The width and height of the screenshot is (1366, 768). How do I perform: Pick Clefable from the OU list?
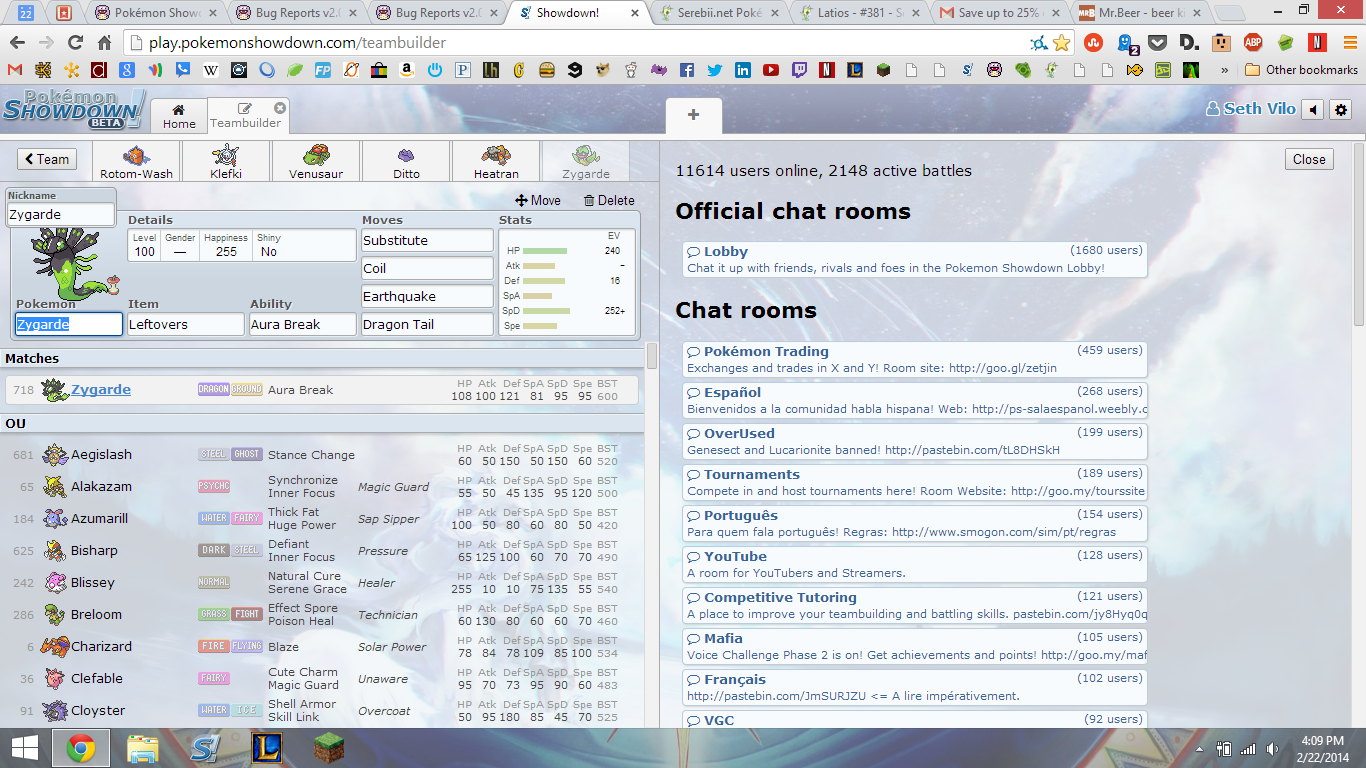pyautogui.click(x=322, y=678)
